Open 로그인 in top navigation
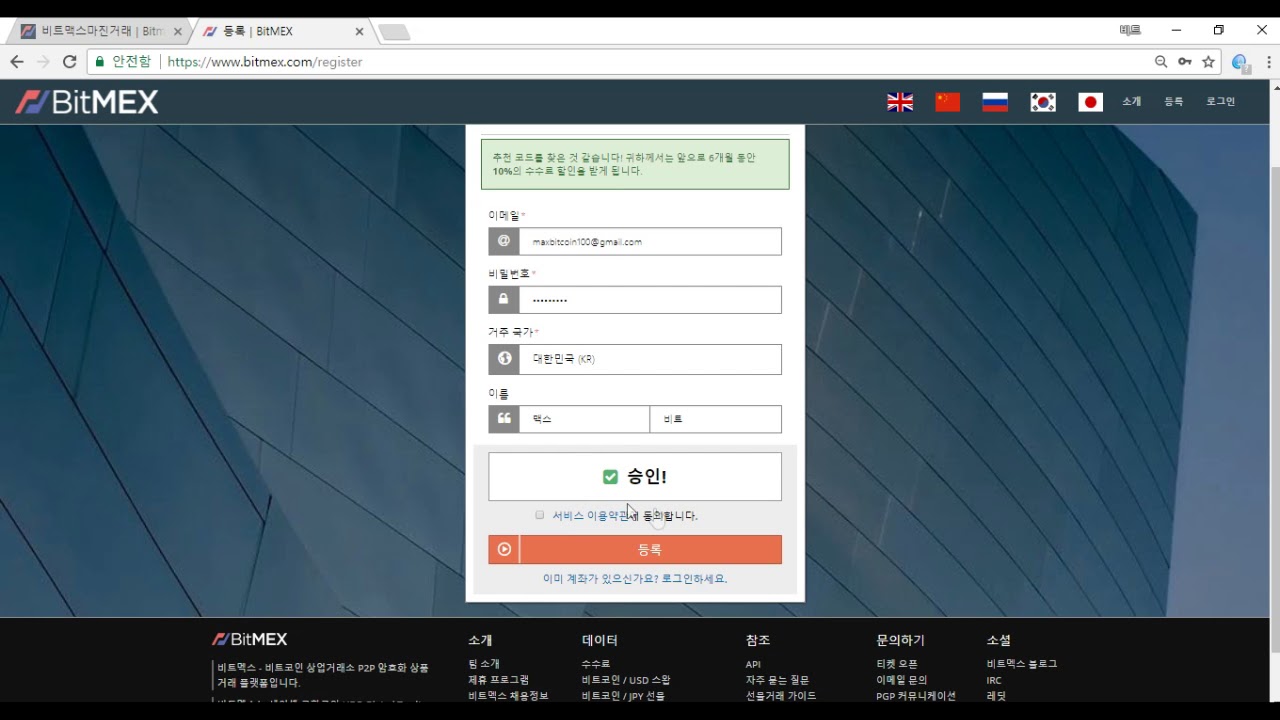 (1220, 102)
